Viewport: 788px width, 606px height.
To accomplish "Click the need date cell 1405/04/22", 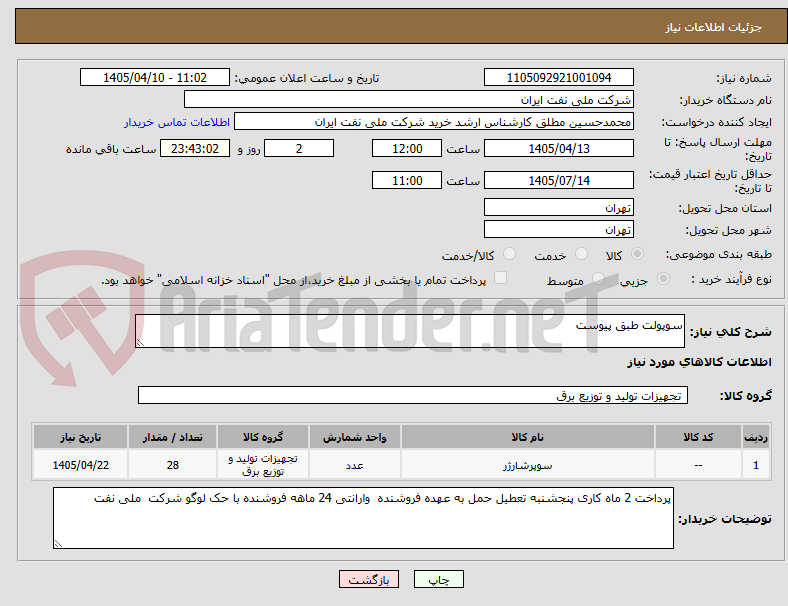I will point(80,465).
